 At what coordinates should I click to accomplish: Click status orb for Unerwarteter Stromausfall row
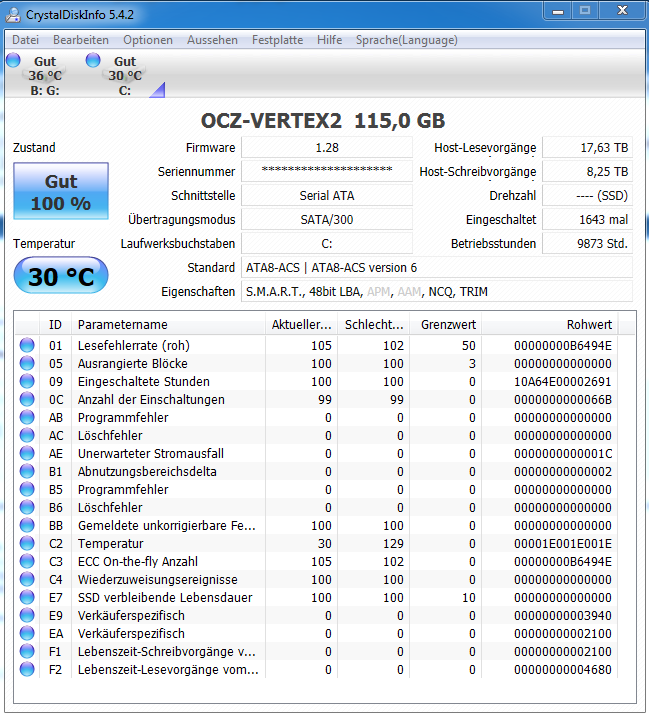[x=27, y=453]
